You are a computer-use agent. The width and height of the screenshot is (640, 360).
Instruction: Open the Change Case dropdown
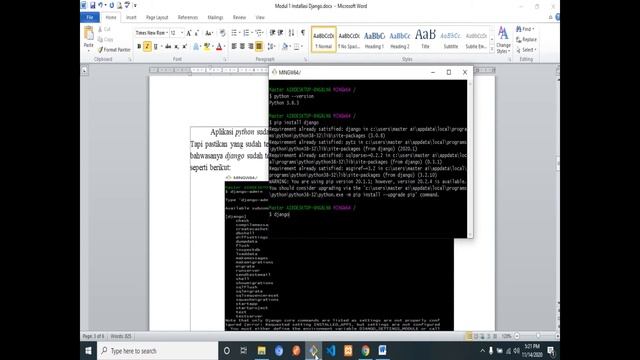pyautogui.click(x=209, y=33)
